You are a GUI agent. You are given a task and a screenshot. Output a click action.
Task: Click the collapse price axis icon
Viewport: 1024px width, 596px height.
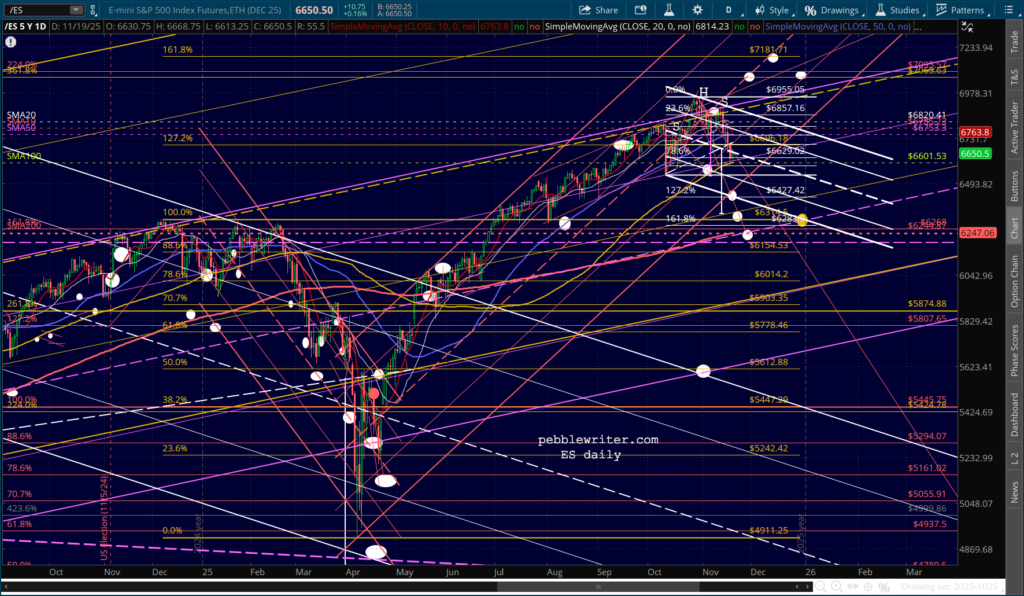coord(967,27)
